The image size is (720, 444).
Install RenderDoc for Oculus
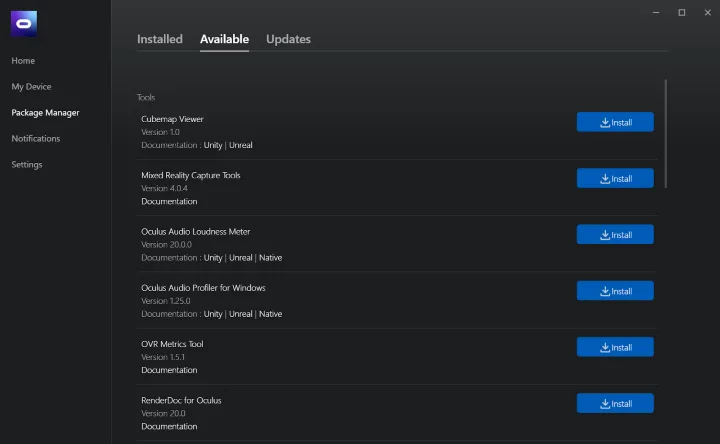[x=615, y=403]
